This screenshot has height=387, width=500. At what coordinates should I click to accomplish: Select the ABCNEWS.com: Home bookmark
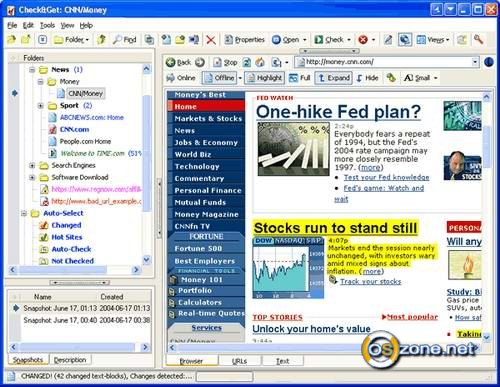[92, 117]
